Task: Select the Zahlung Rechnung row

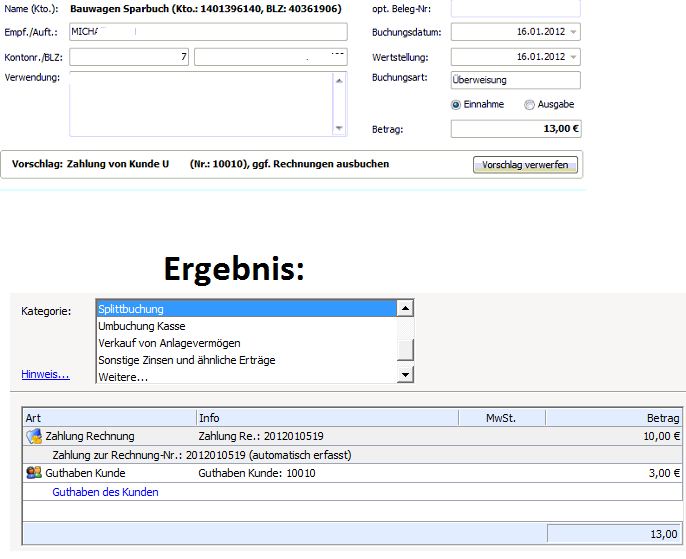Action: point(352,436)
